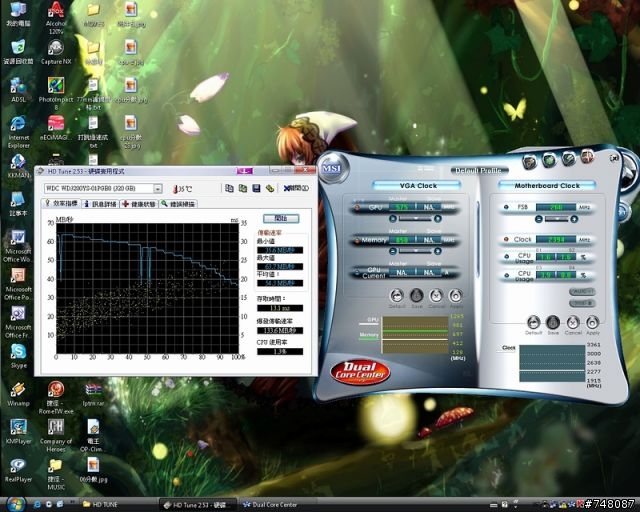Open the Alcohol 120% desktop shortcut
The height and width of the screenshot is (512, 640).
pyautogui.click(x=56, y=18)
